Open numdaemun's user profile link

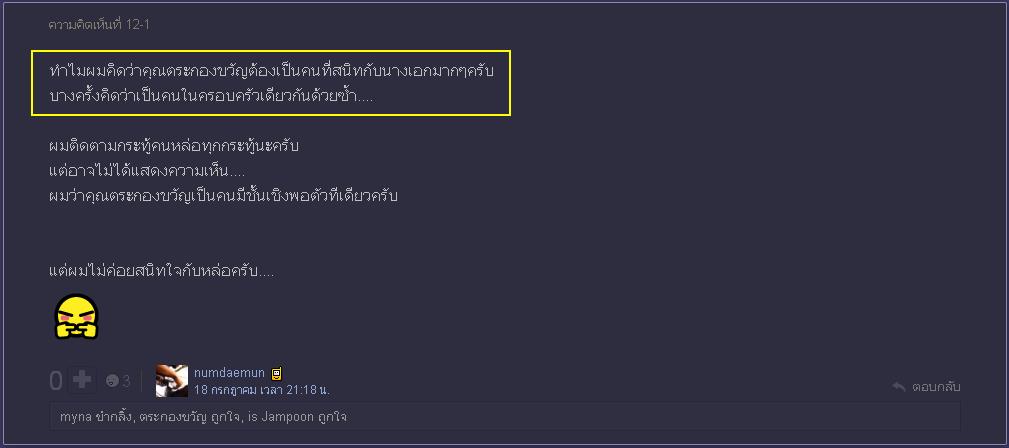pos(229,373)
